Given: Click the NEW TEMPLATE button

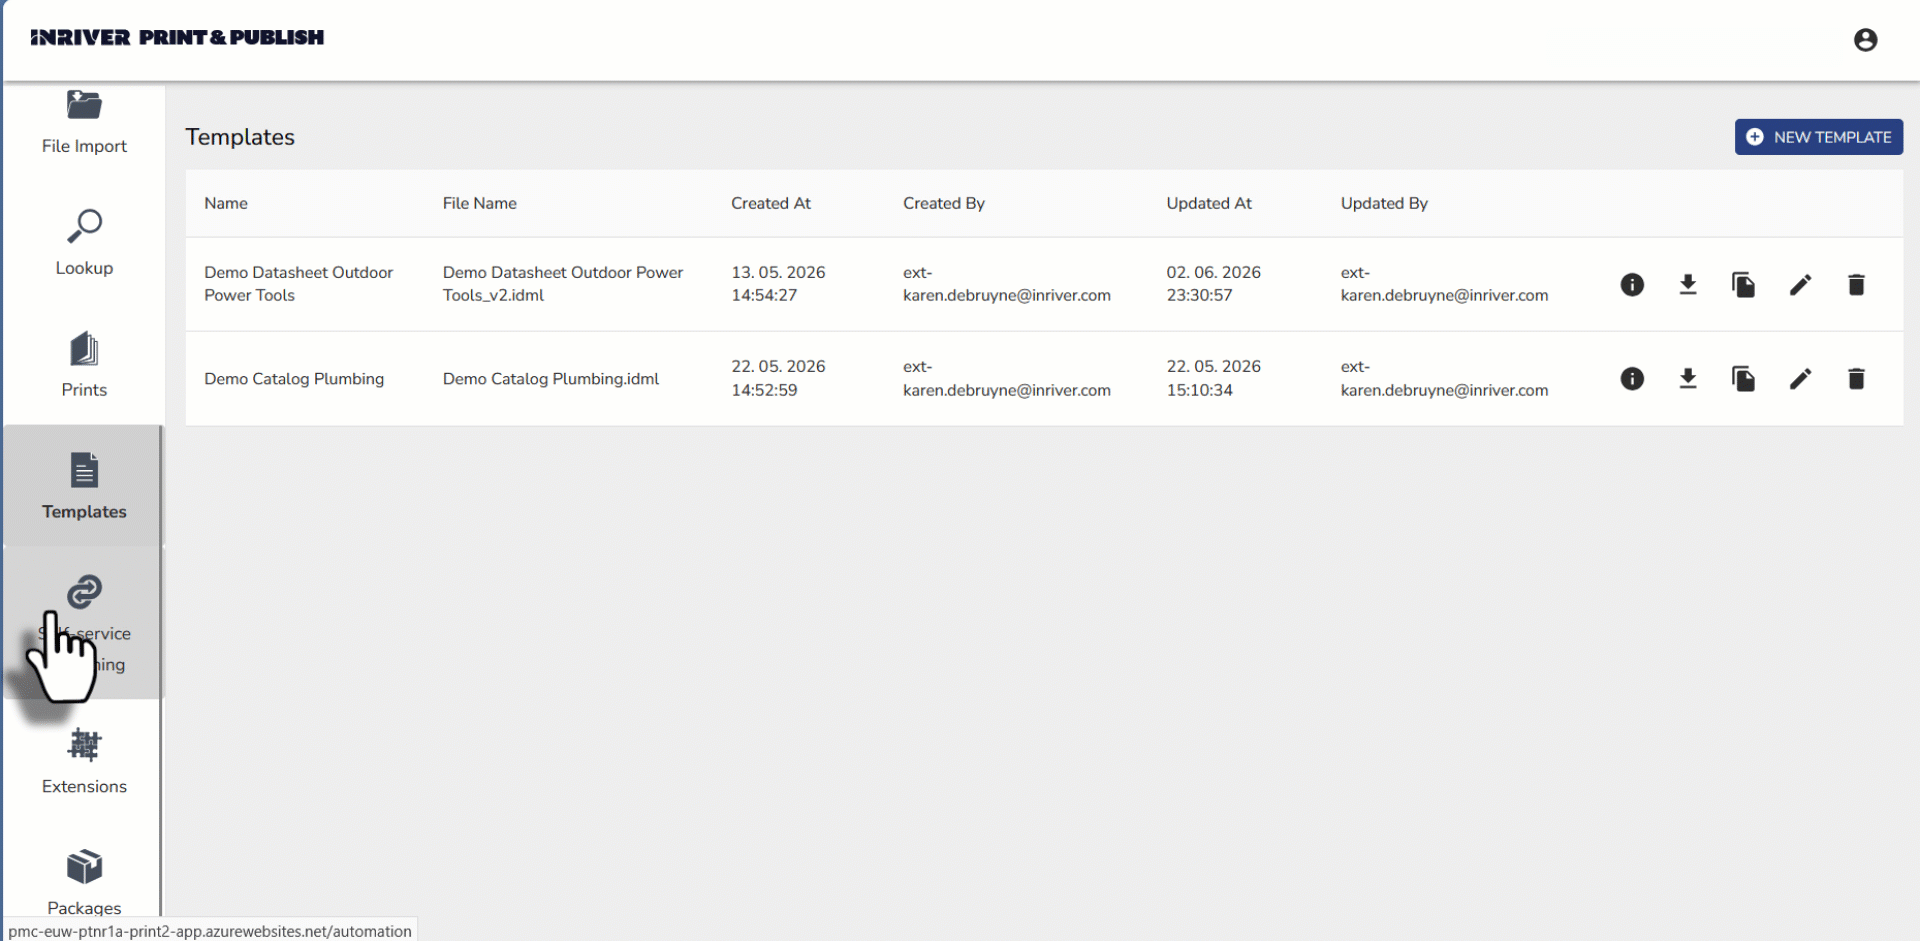Looking at the screenshot, I should (x=1818, y=137).
